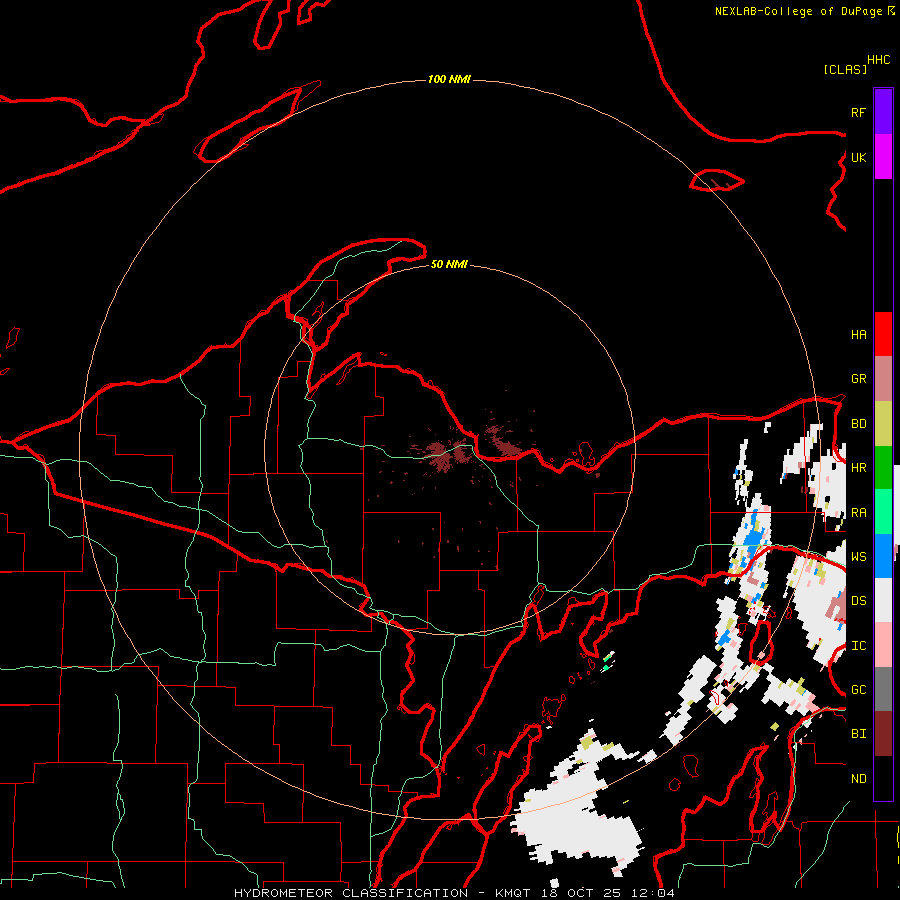Image resolution: width=900 pixels, height=900 pixels.
Task: Select the yellow BD legend swatch
Action: click(x=883, y=424)
